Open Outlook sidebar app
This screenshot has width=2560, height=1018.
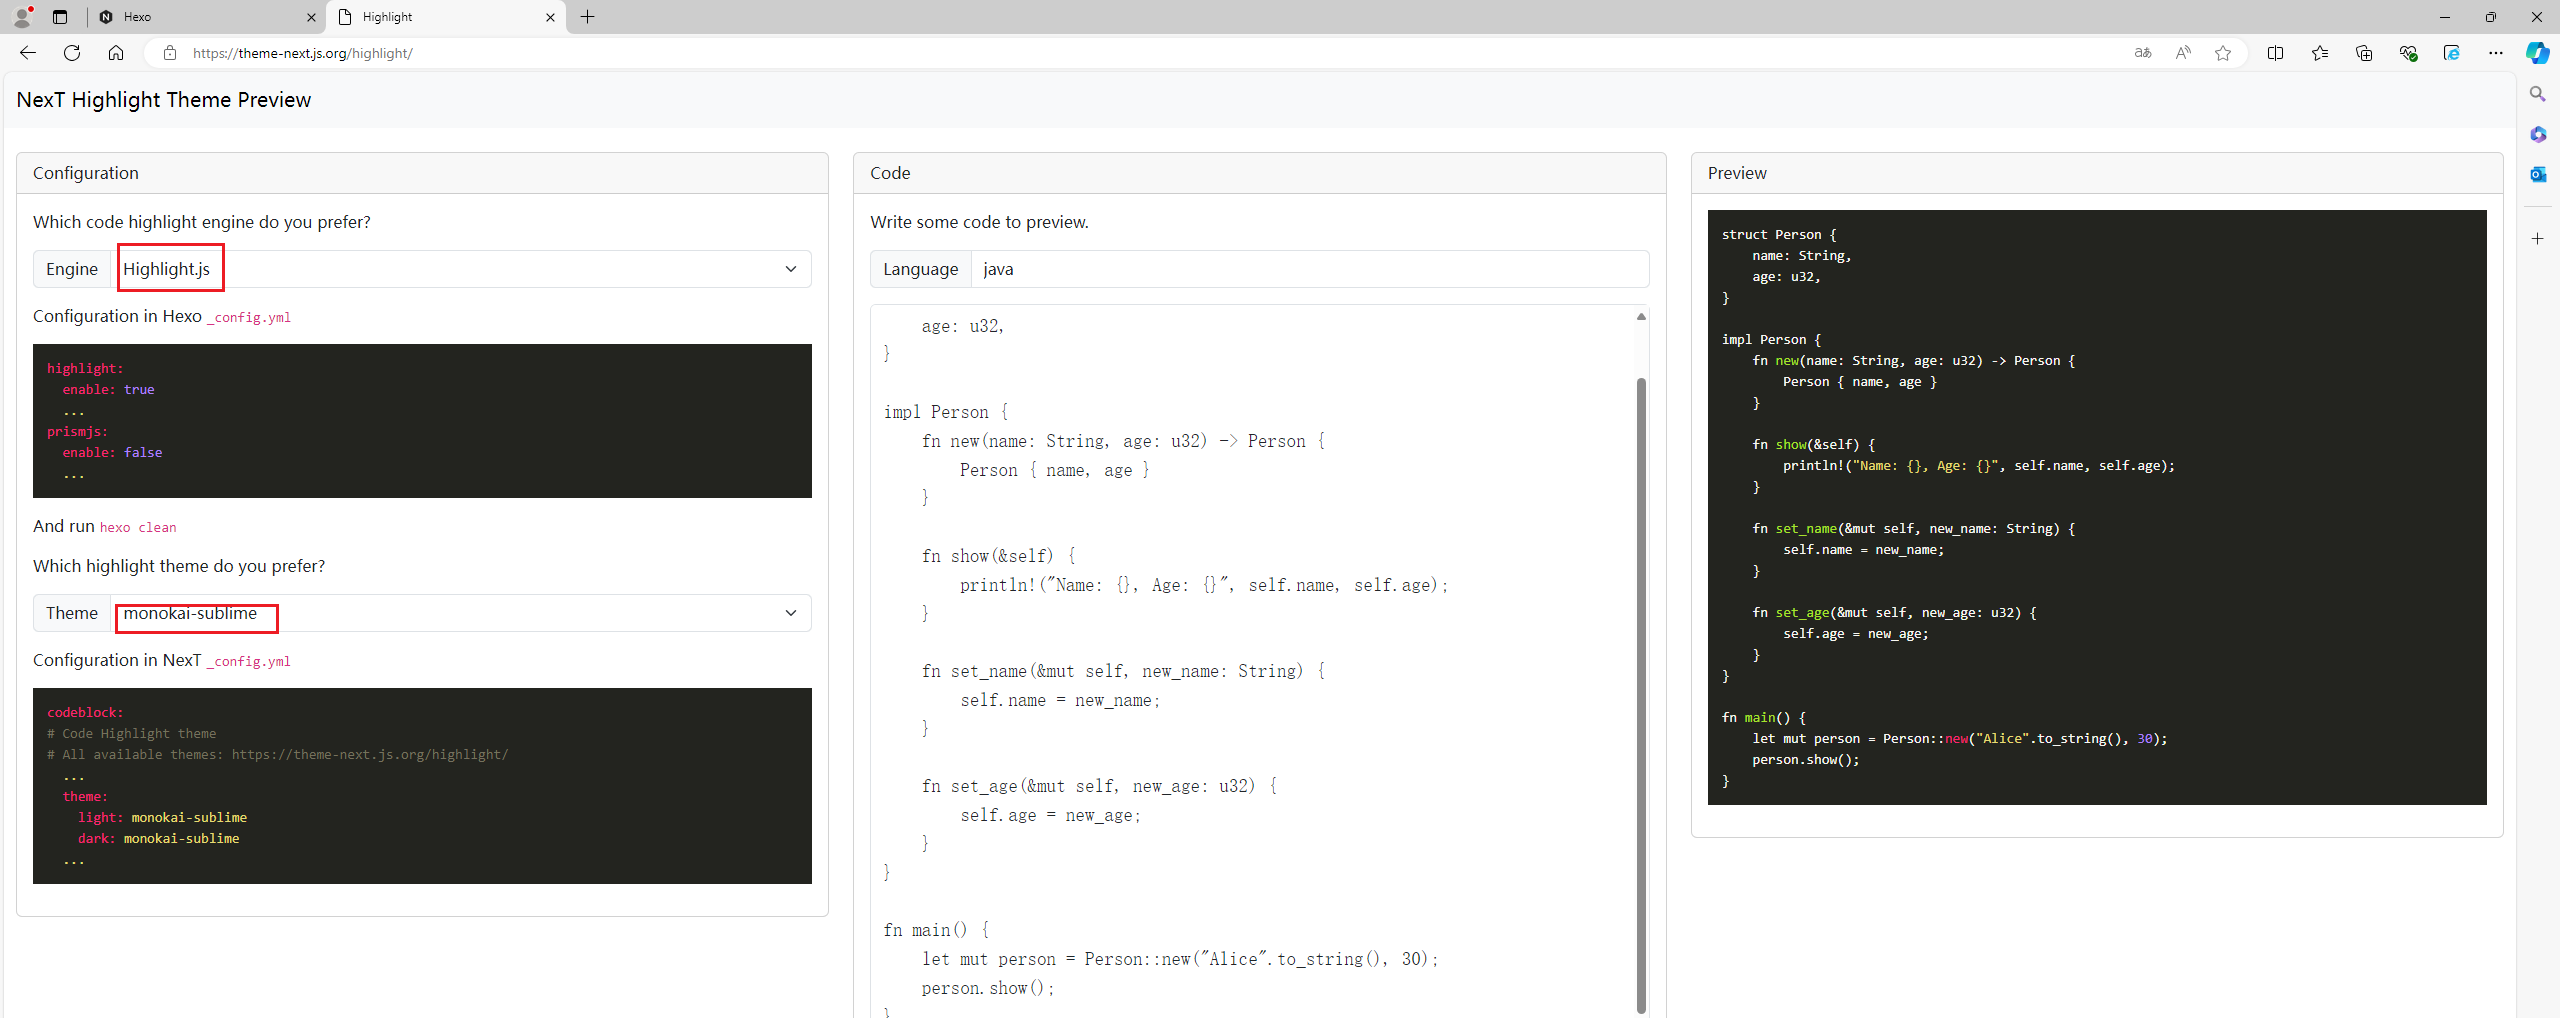tap(2538, 174)
